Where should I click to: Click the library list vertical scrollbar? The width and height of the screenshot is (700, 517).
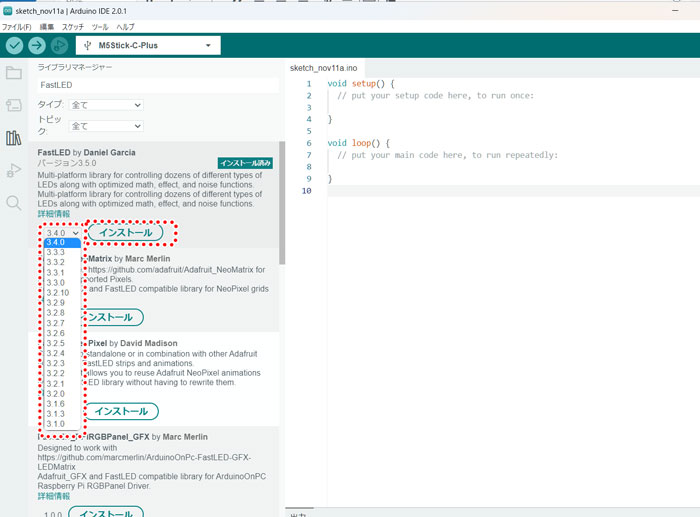[282, 203]
